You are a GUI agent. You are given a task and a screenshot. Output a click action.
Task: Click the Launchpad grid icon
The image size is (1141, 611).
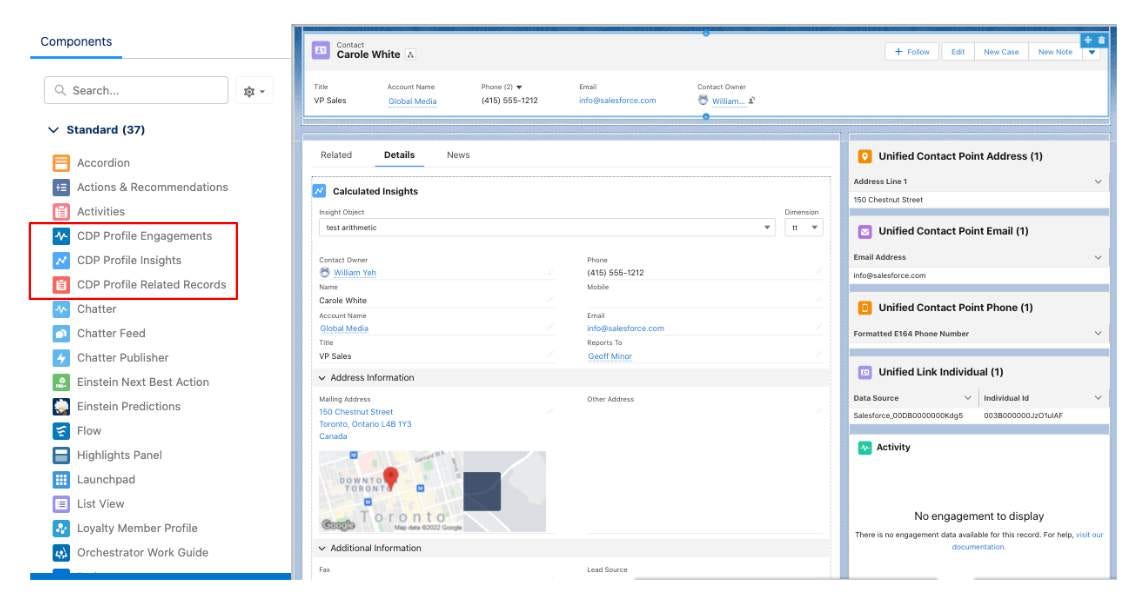tap(60, 477)
